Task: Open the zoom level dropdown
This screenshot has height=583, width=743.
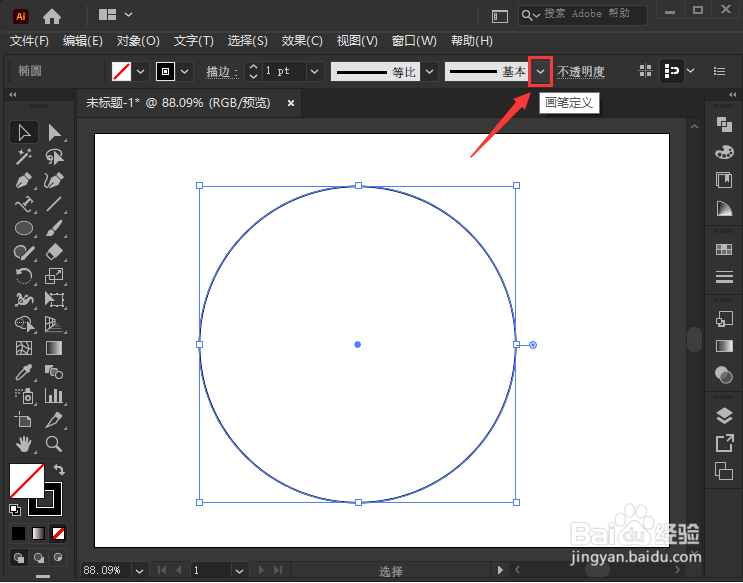Action: click(x=139, y=570)
